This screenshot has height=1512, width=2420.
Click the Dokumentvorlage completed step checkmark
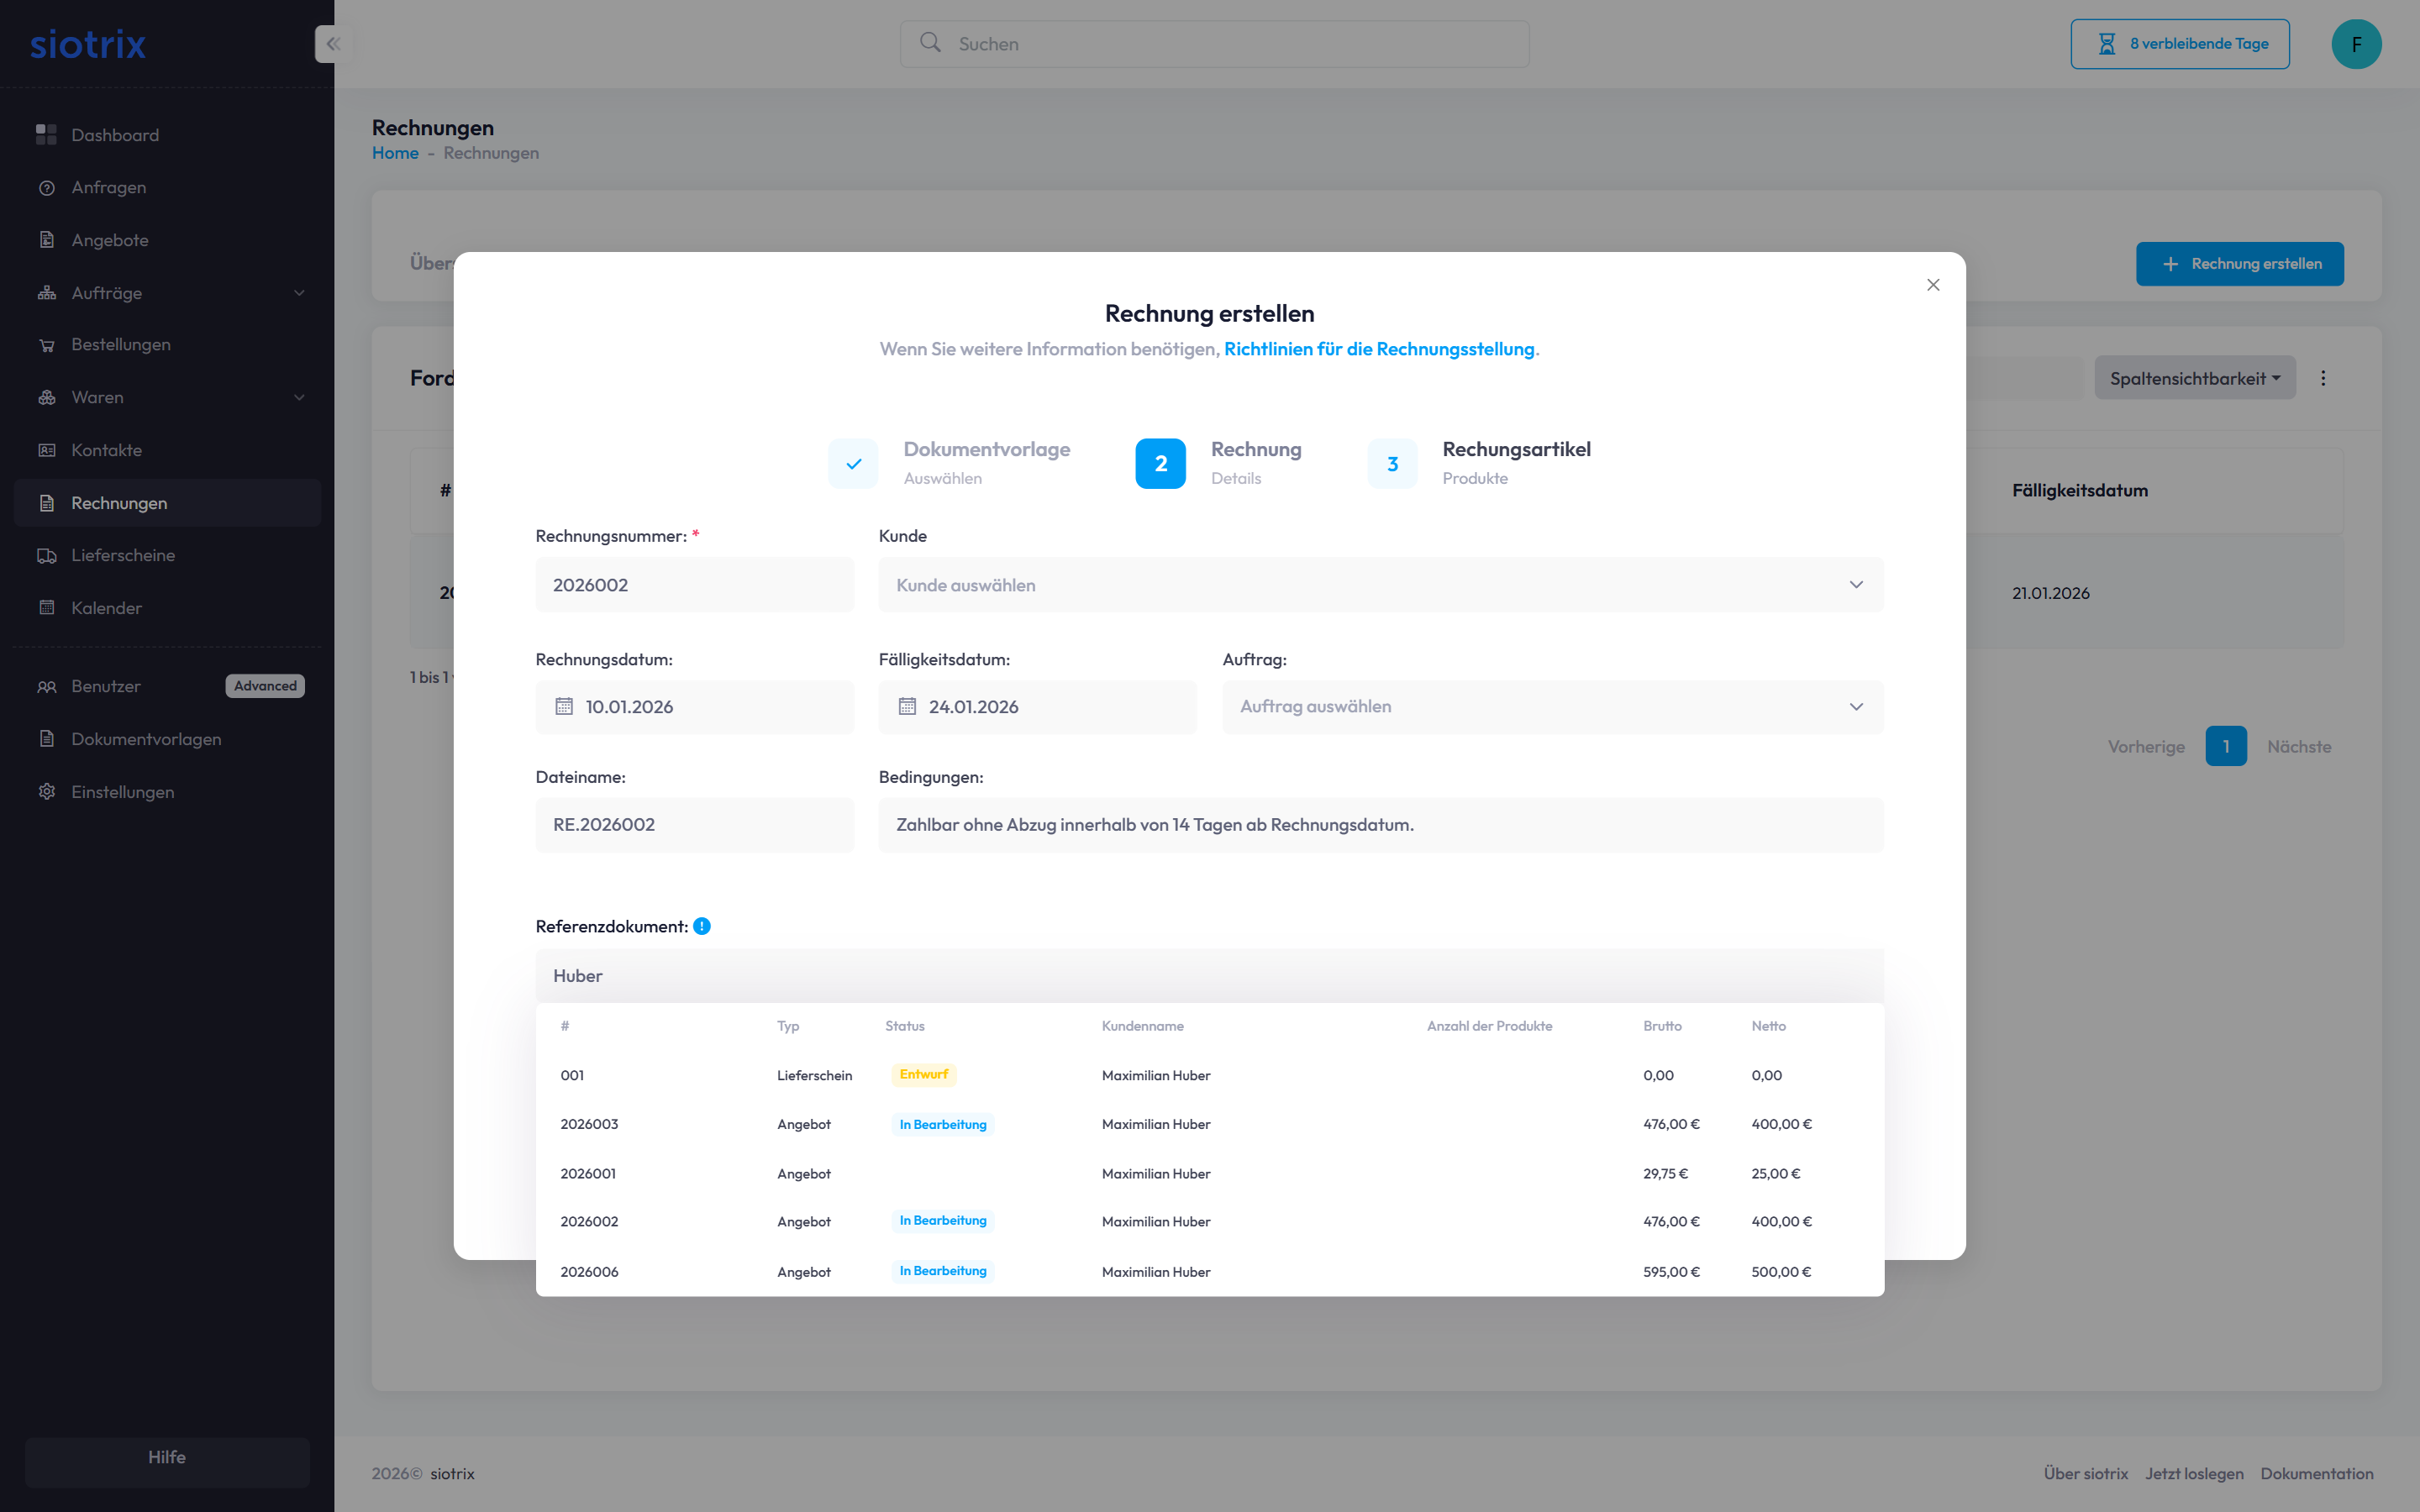(x=853, y=464)
